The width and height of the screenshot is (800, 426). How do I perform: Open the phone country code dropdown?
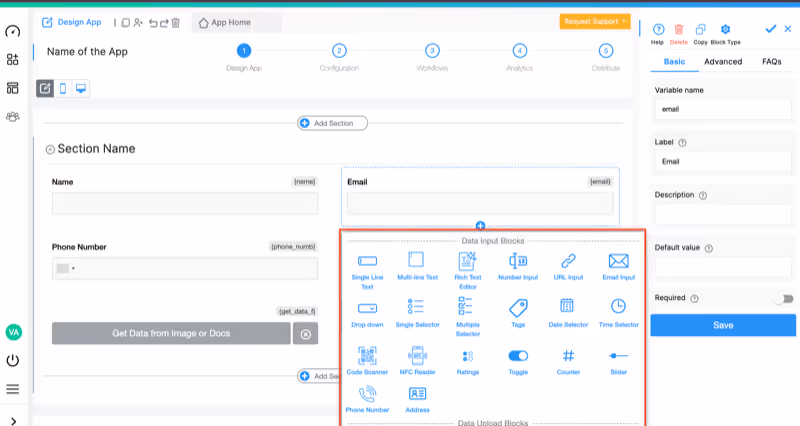pos(66,268)
